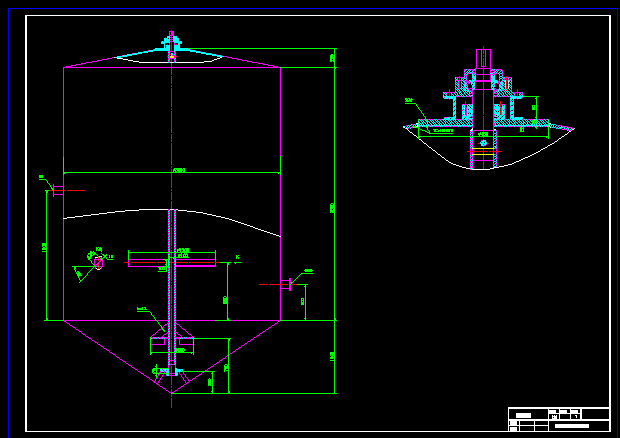Viewport: 620px width, 438px height.
Task: Select the magenta shaft top in the detail view
Action: [485, 57]
